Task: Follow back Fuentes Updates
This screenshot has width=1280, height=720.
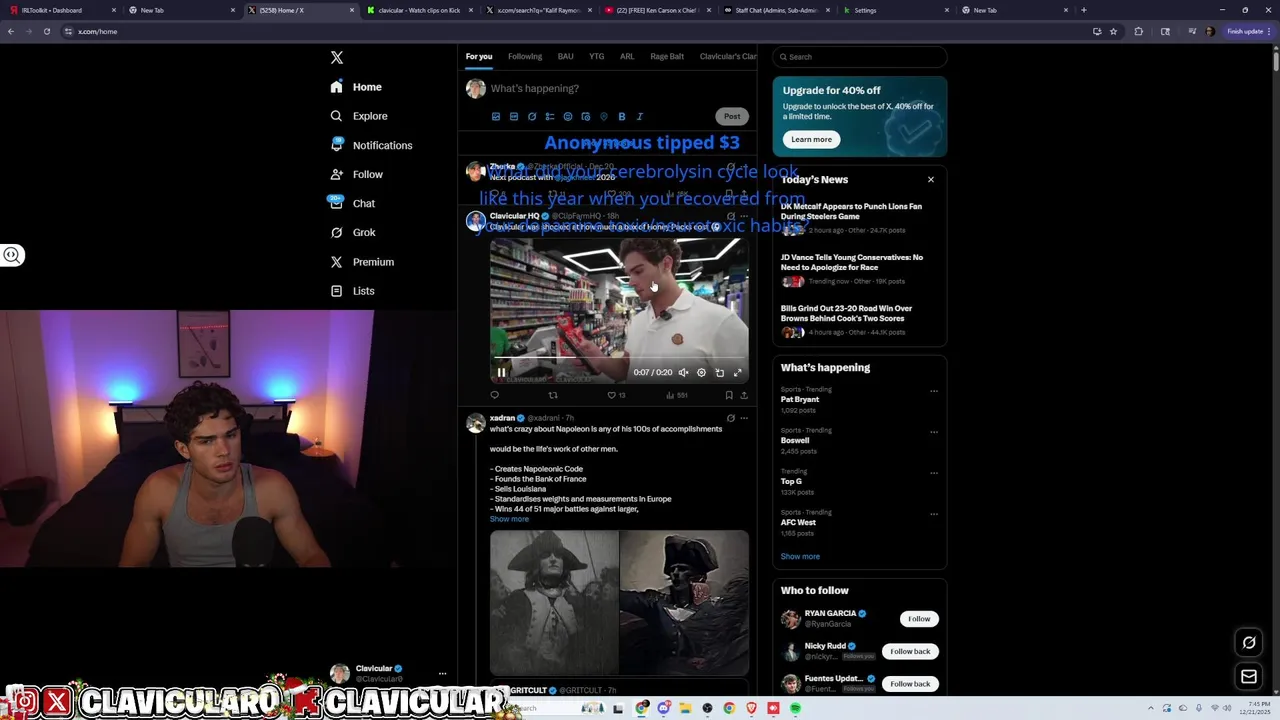Action: [910, 684]
